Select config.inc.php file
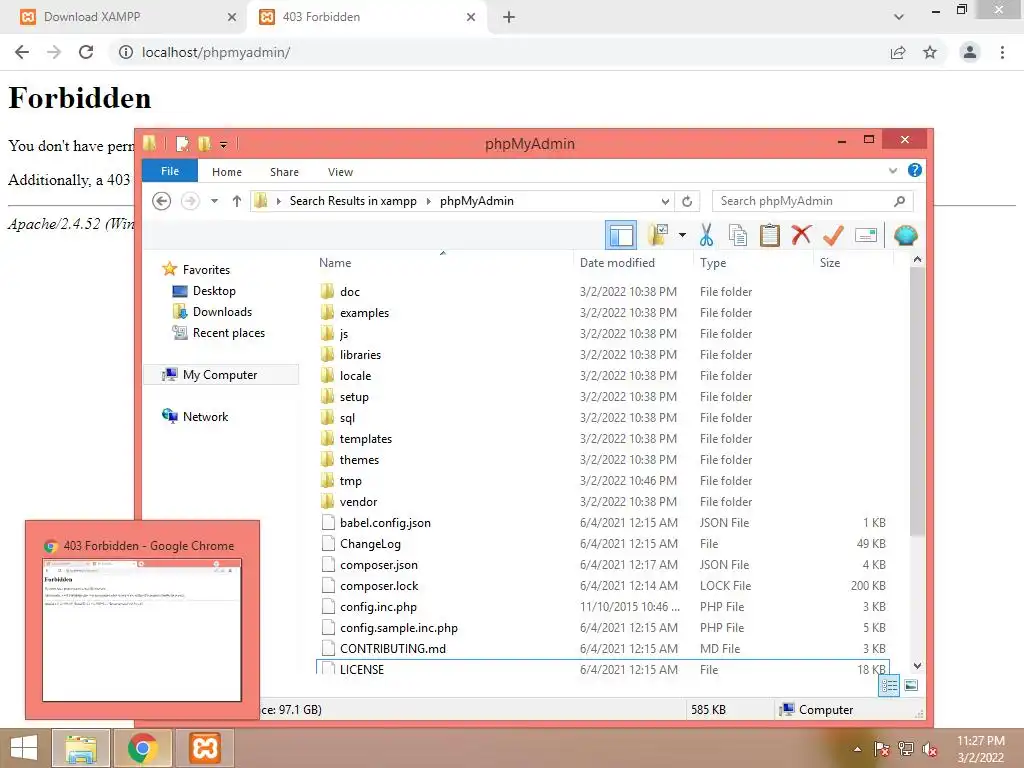 pyautogui.click(x=378, y=607)
